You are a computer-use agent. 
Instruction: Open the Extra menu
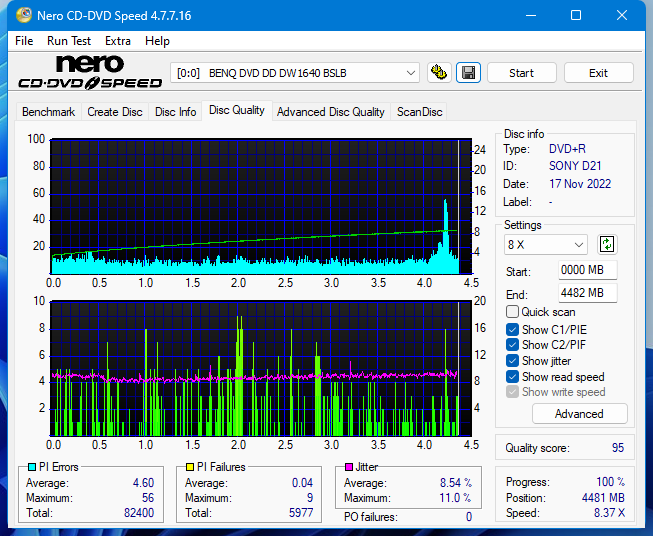(x=118, y=41)
